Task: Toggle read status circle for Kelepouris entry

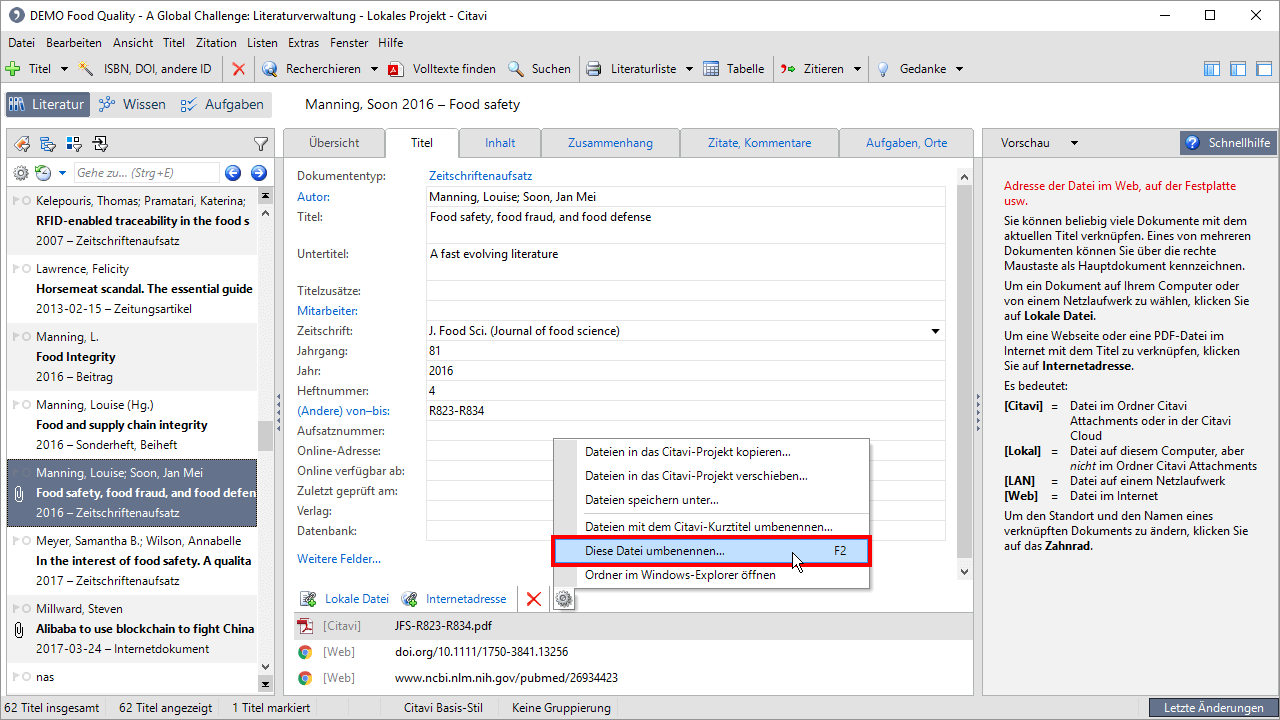Action: pos(26,201)
